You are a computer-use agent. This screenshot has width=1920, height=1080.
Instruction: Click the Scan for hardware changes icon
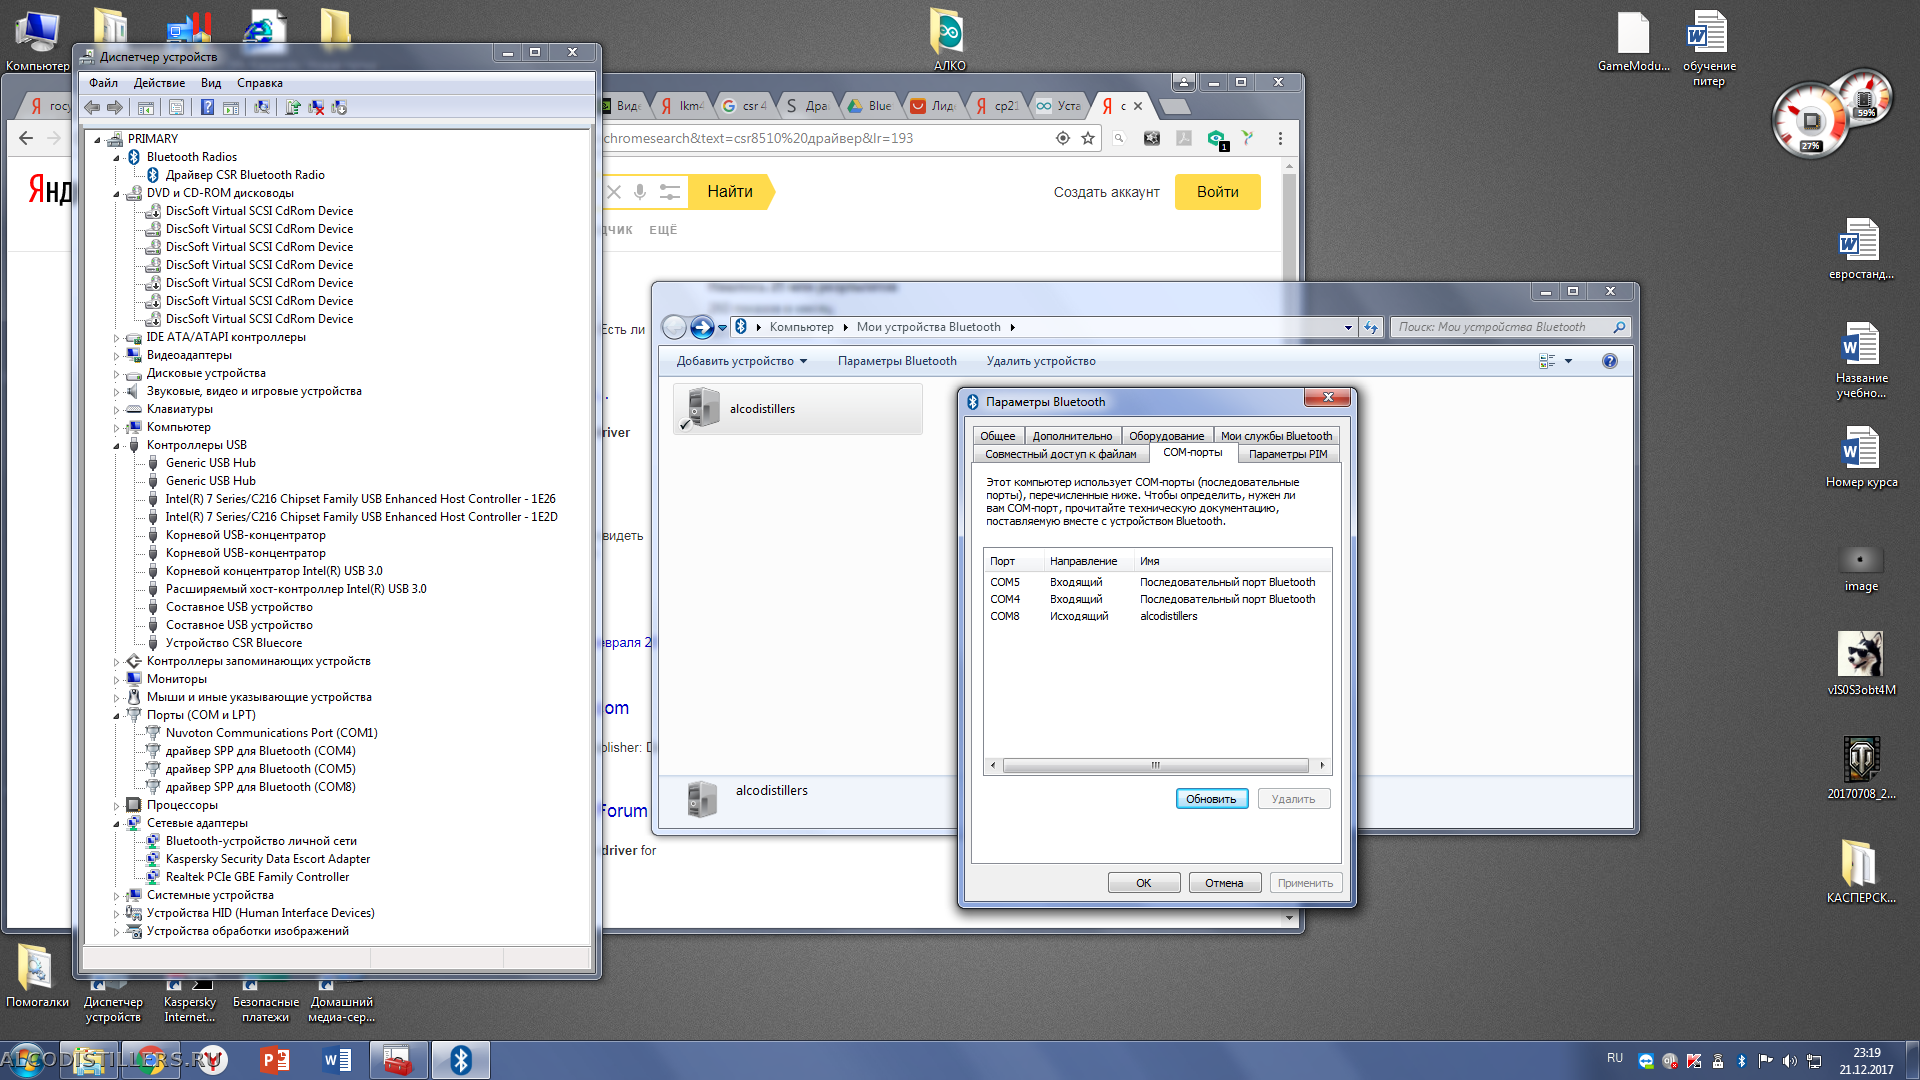click(x=262, y=108)
